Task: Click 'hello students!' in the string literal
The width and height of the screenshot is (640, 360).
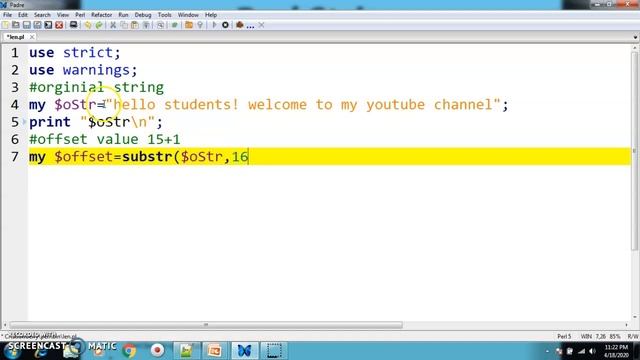Action: coord(176,104)
